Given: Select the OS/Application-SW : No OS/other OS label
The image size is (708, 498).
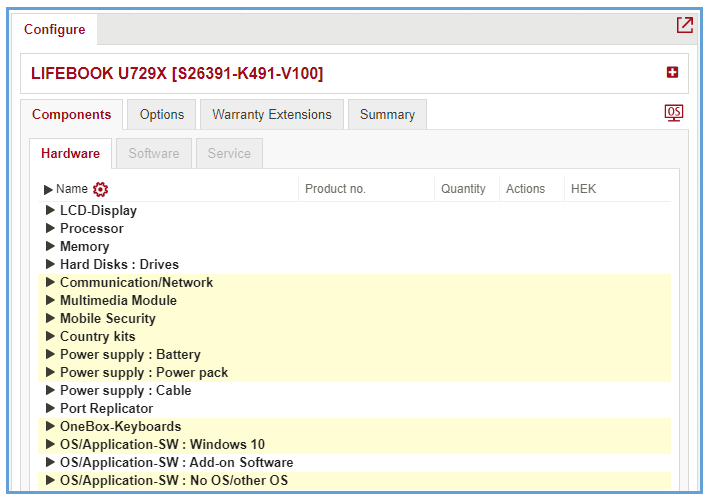Looking at the screenshot, I should coord(174,481).
